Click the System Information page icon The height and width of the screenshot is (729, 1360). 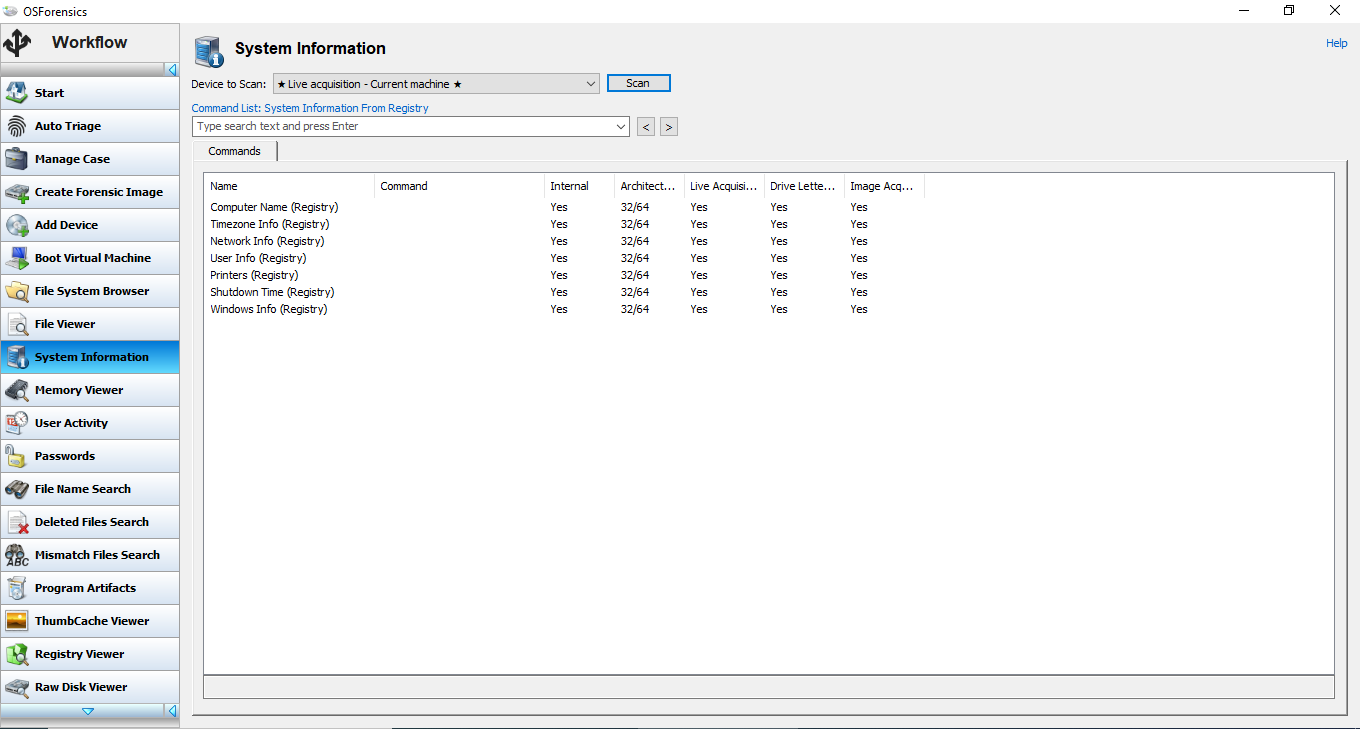209,51
